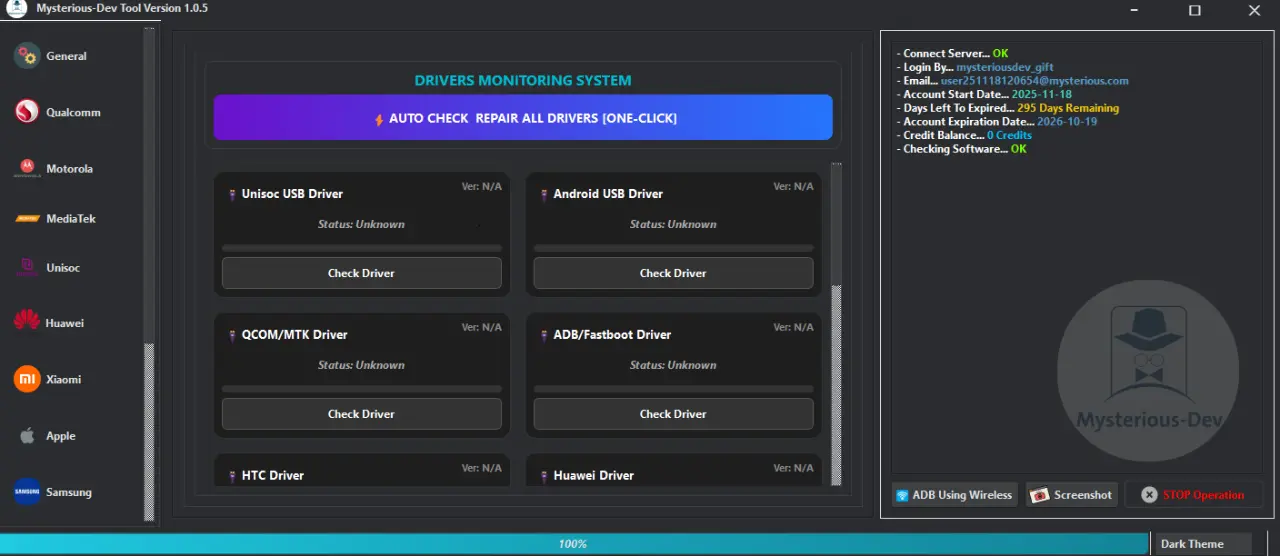Viewport: 1280px width, 556px height.
Task: Check Driver for QCOM/MTK Driver
Action: point(361,414)
